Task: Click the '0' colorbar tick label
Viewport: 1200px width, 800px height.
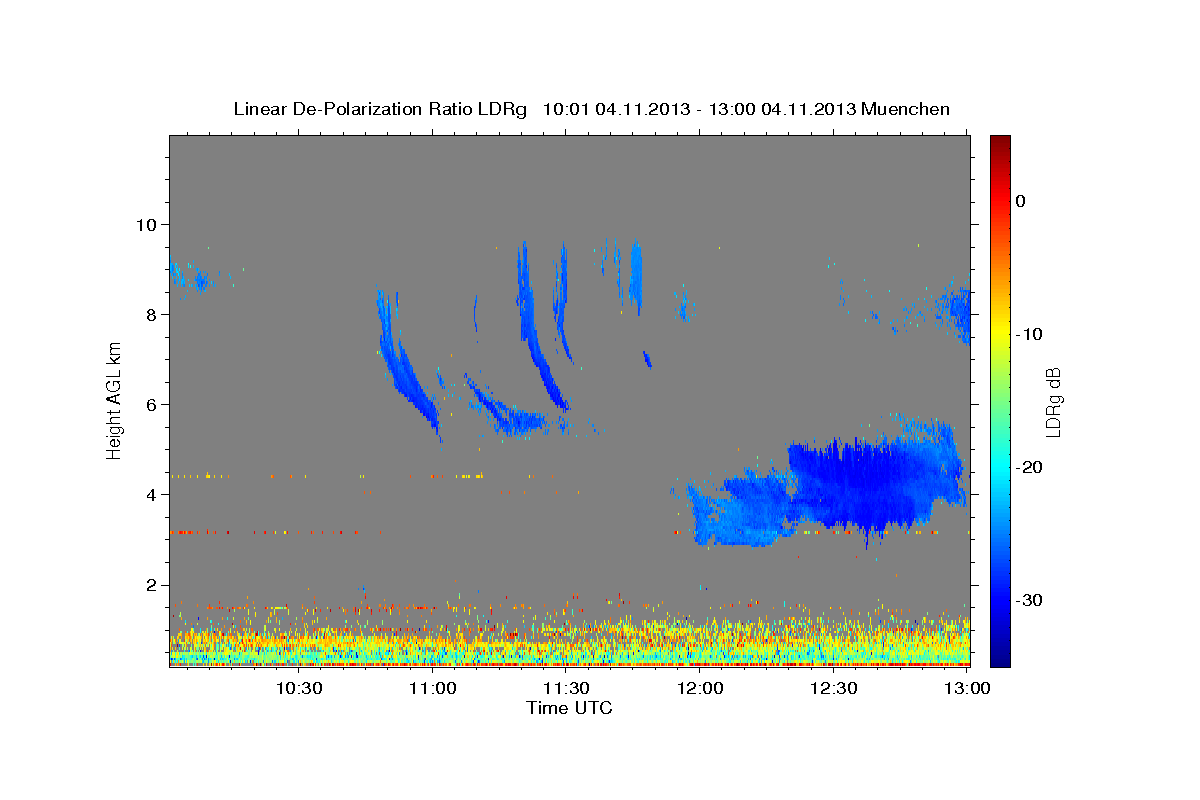Action: click(x=1021, y=201)
